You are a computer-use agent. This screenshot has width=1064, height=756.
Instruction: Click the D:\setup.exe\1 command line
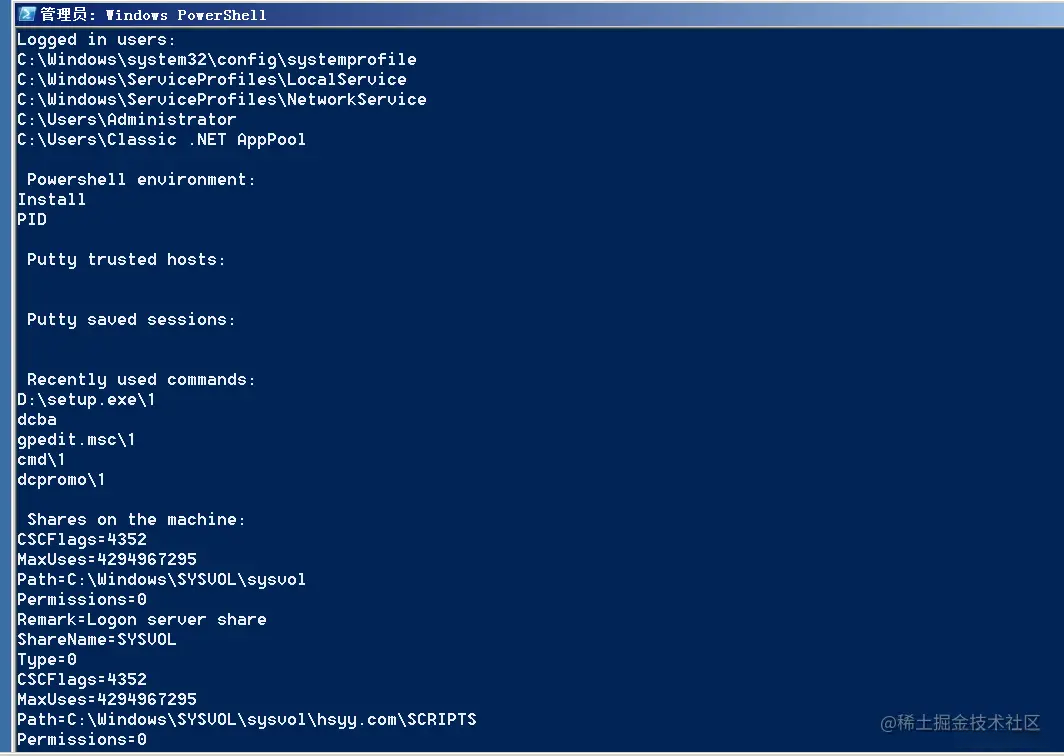point(86,400)
